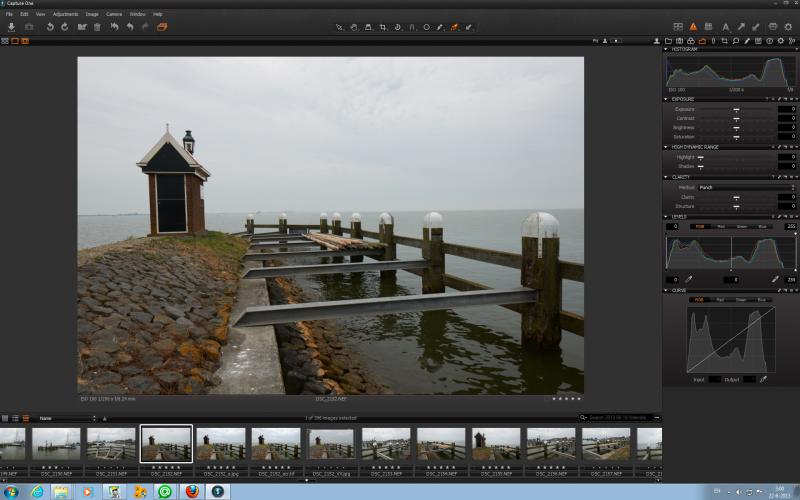Image resolution: width=800 pixels, height=500 pixels.
Task: Open Firefox from the Windows taskbar
Action: 192,492
